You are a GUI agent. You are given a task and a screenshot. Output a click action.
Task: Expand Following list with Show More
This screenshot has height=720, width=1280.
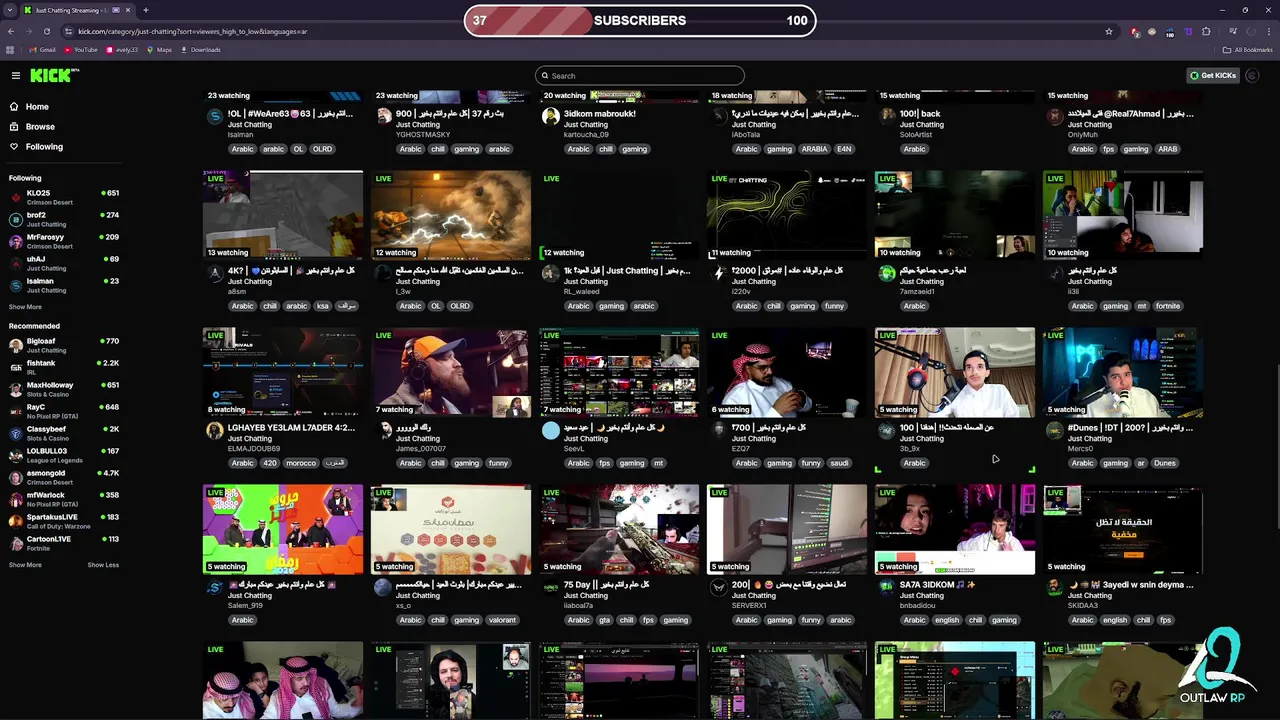click(x=25, y=307)
